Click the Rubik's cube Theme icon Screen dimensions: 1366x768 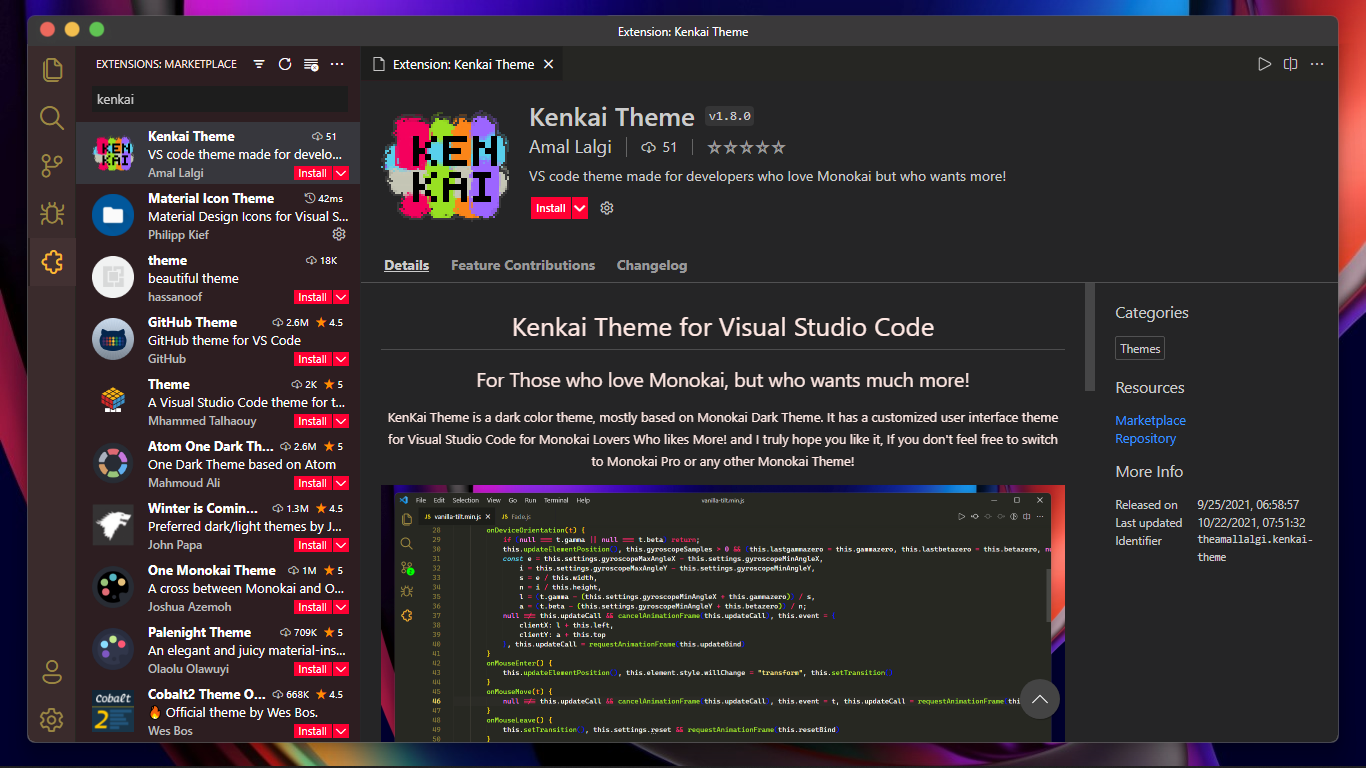coord(113,402)
